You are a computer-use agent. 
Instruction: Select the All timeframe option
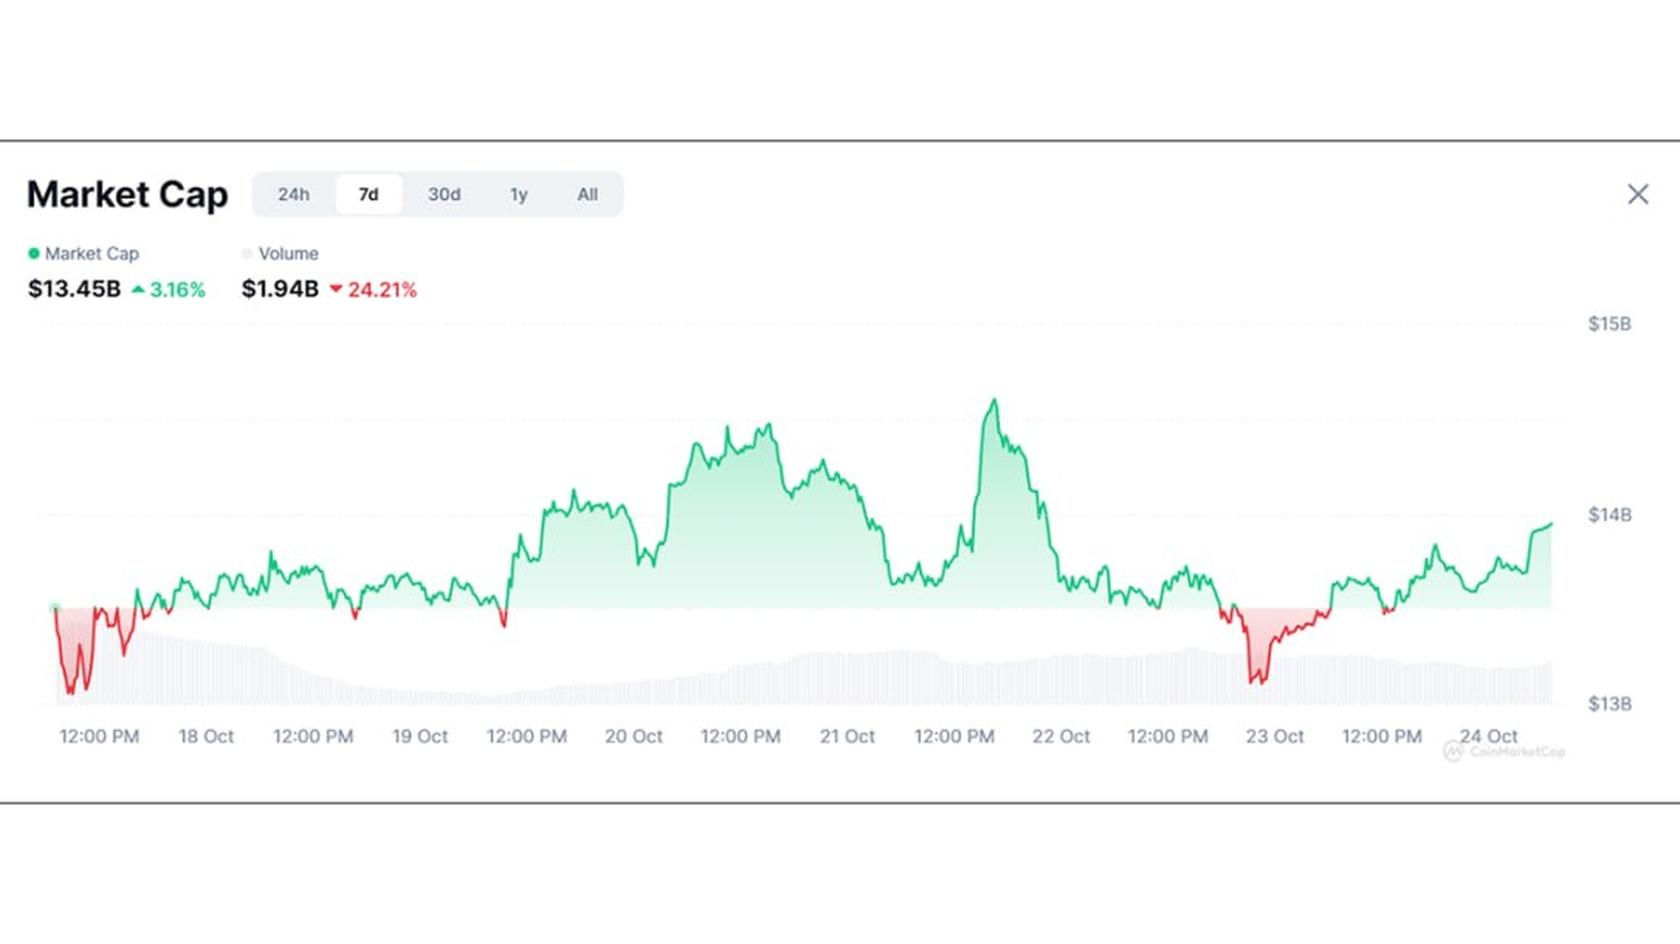point(587,194)
